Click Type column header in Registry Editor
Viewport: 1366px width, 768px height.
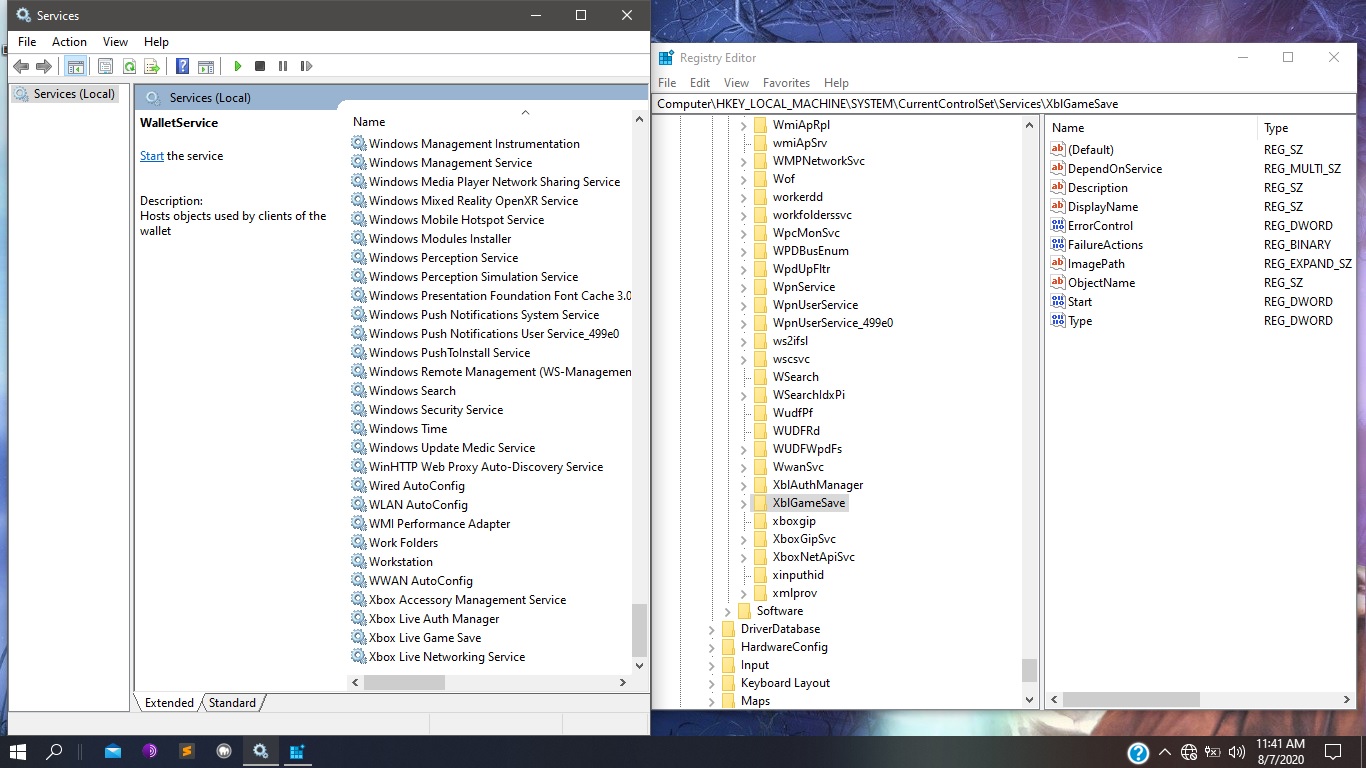tap(1276, 128)
